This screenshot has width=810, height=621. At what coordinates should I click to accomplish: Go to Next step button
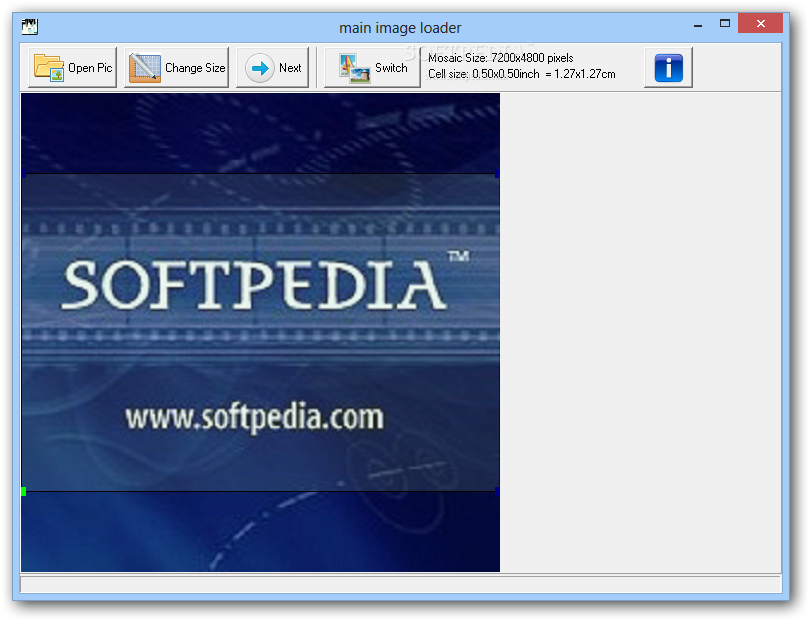[272, 68]
